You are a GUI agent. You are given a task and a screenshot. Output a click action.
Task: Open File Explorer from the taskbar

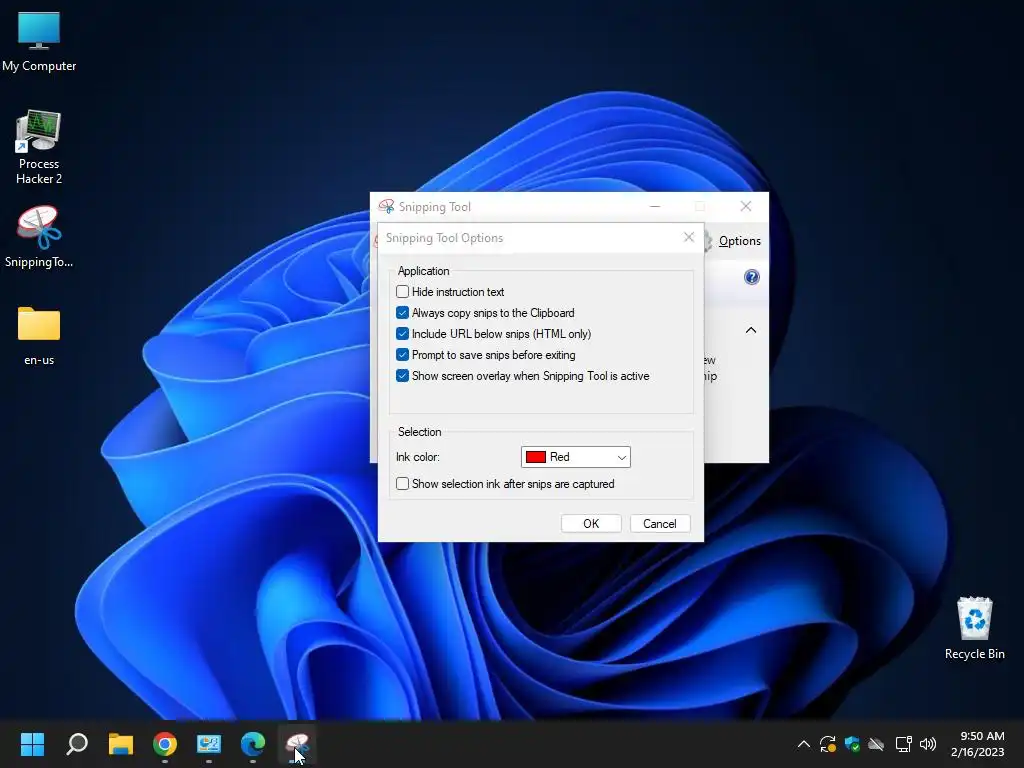pyautogui.click(x=121, y=744)
